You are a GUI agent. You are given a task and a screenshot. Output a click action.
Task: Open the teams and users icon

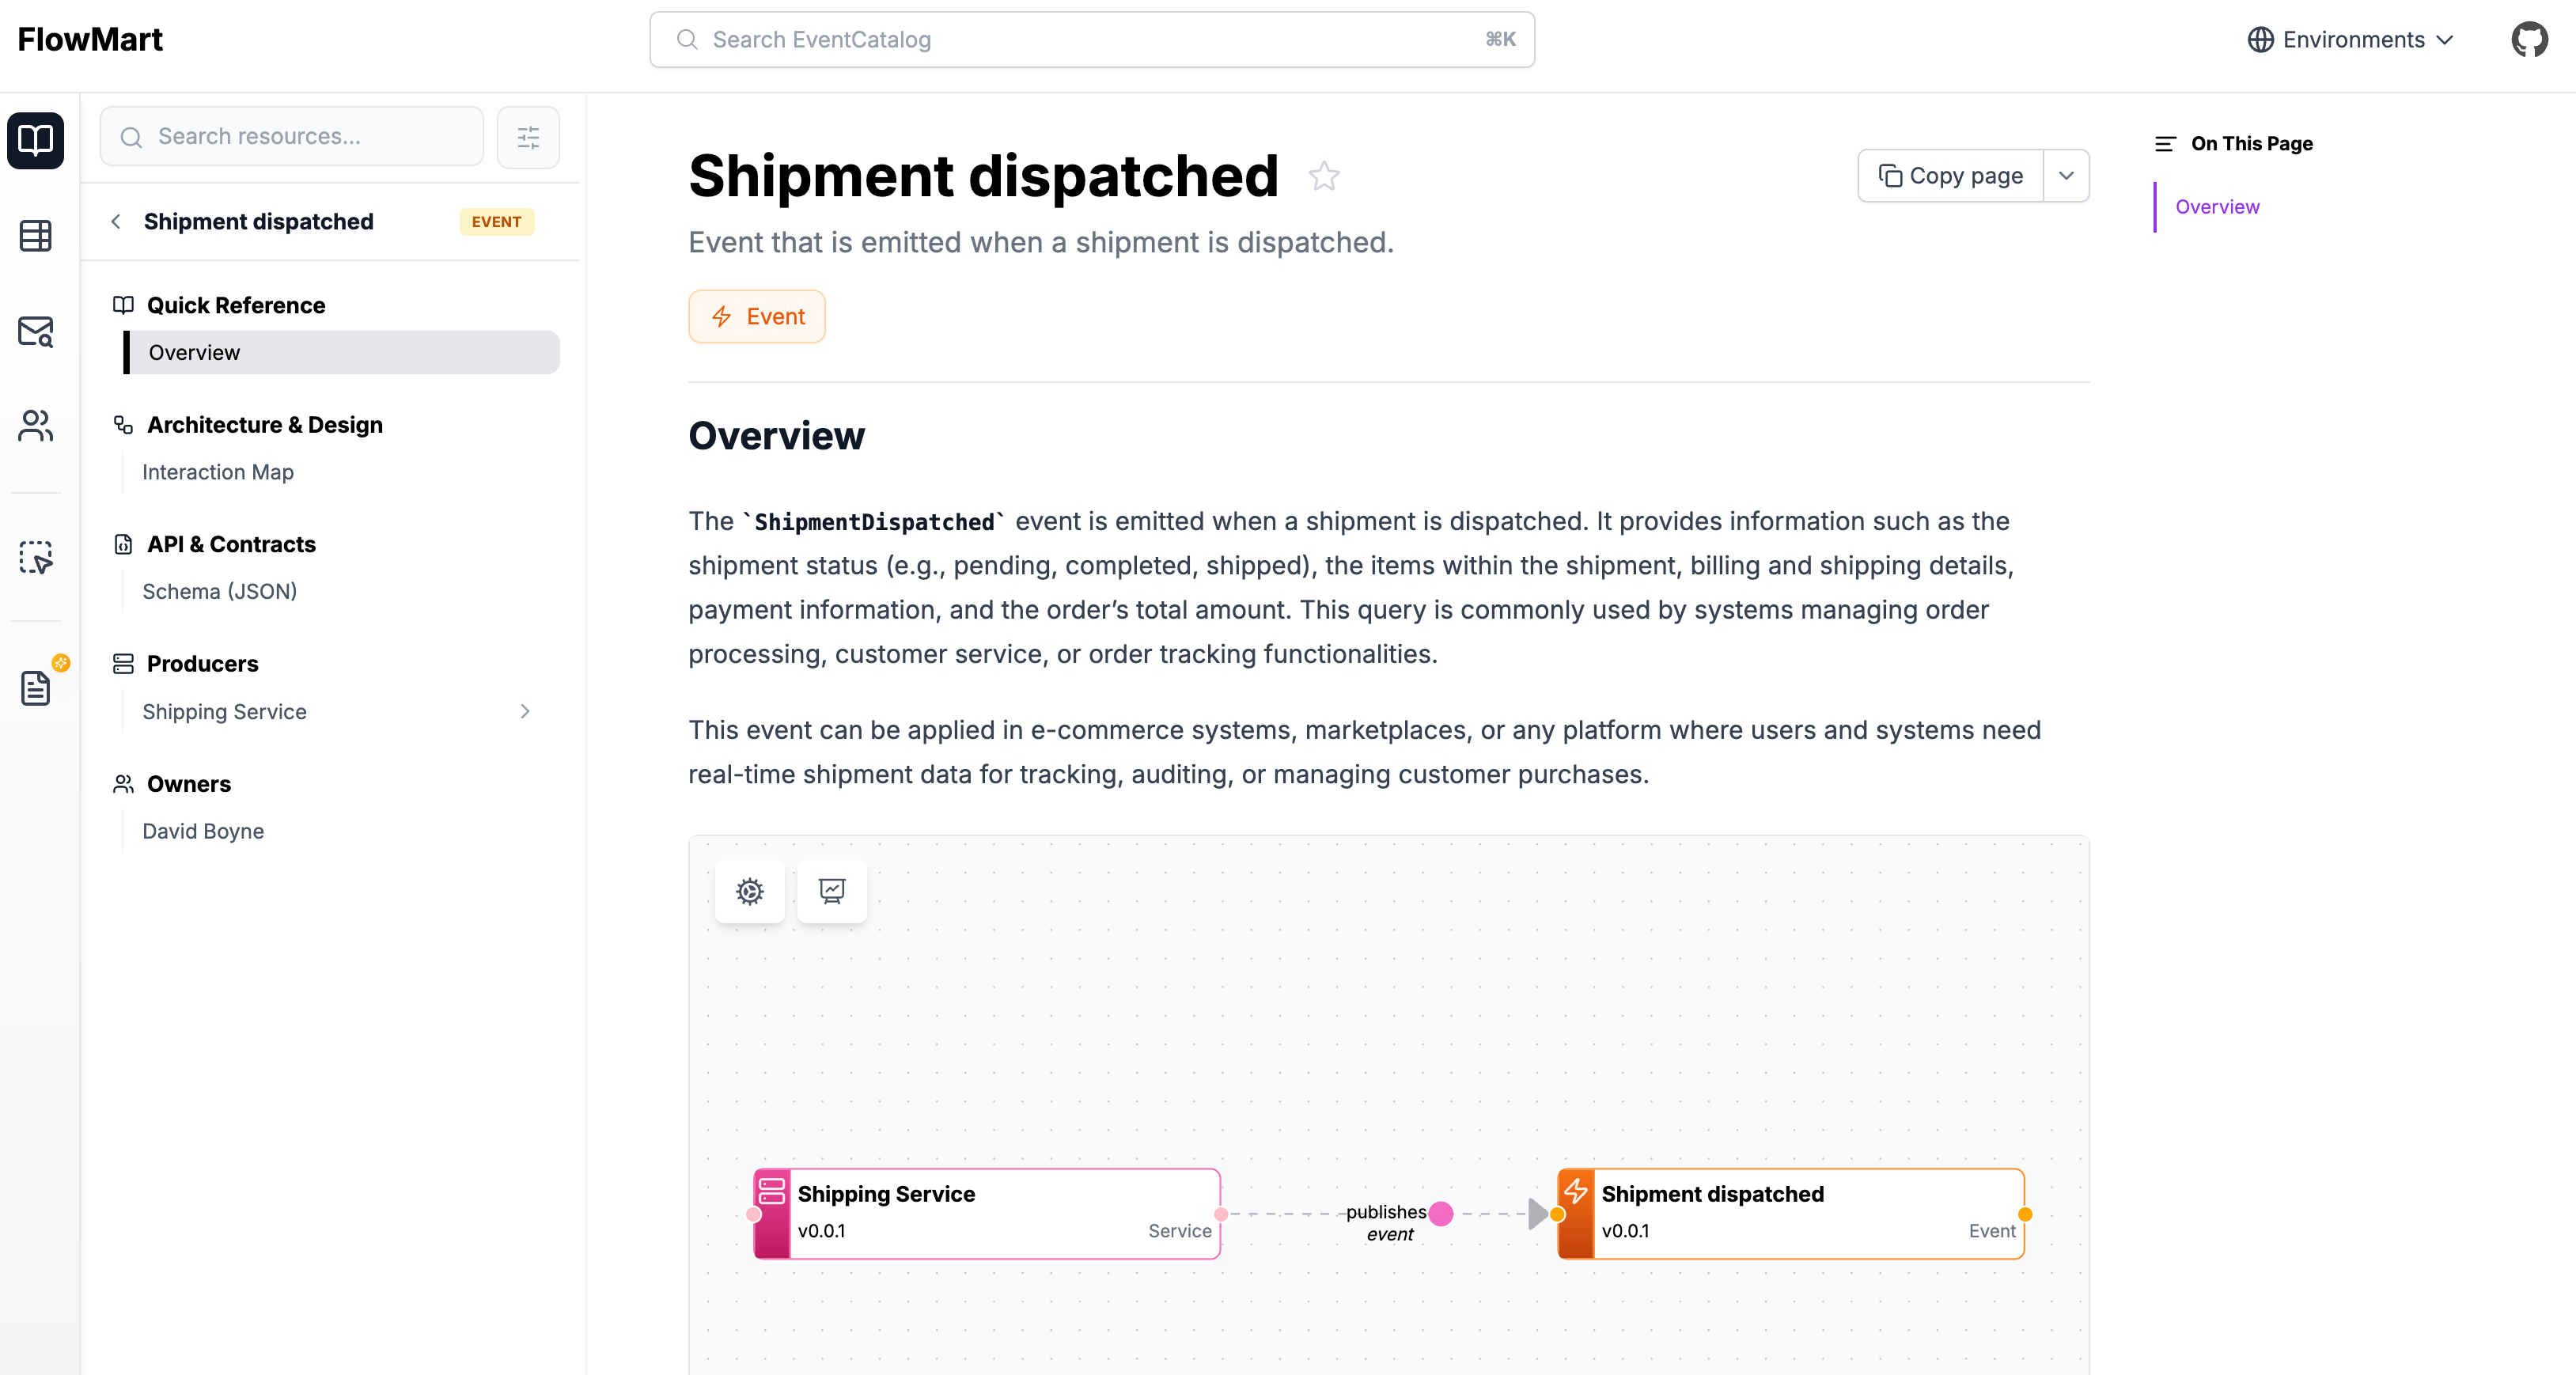pyautogui.click(x=36, y=426)
